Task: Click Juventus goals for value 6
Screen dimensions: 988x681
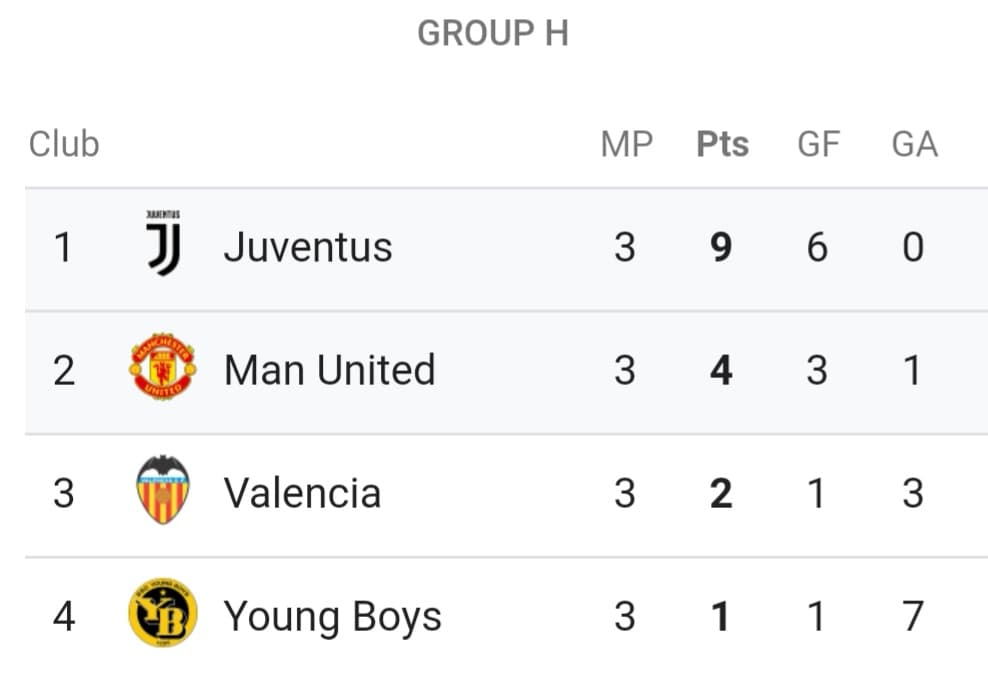Action: 817,247
